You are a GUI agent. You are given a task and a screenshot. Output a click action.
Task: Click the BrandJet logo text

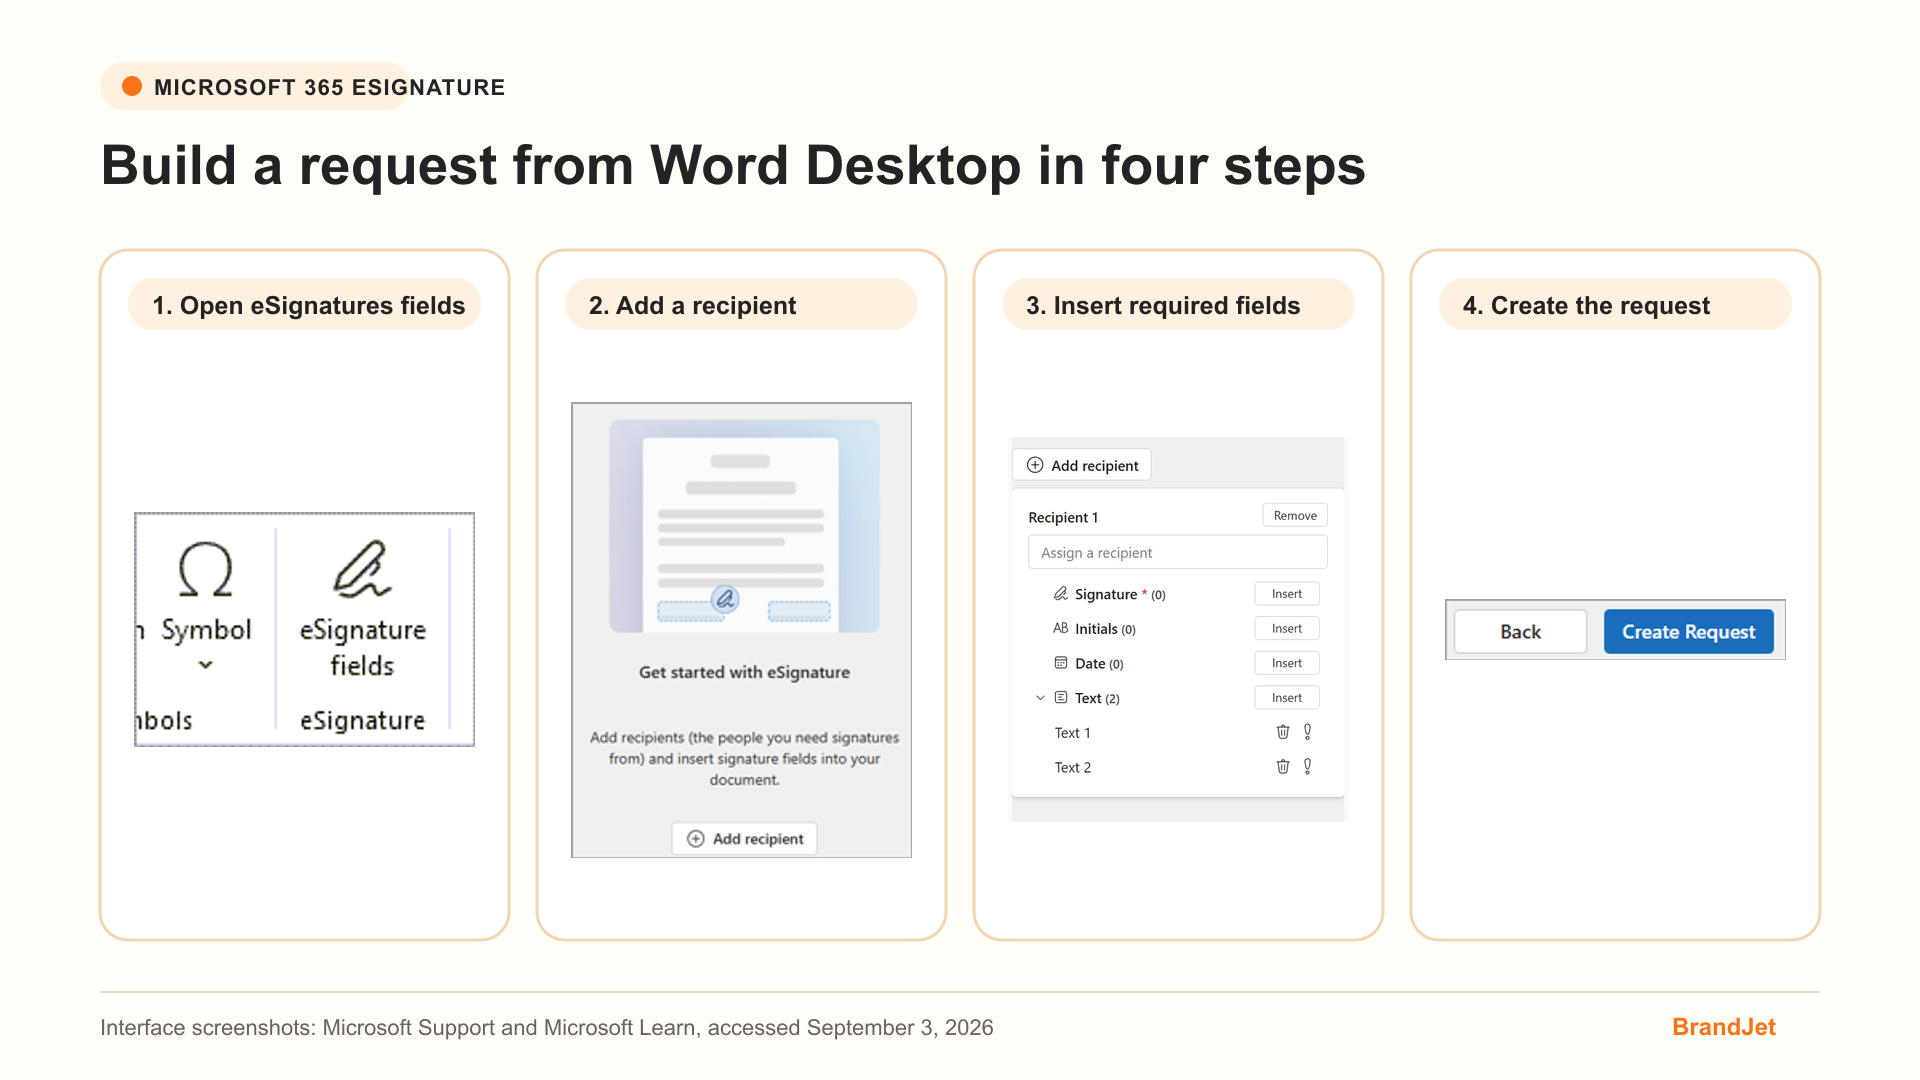tap(1723, 1027)
